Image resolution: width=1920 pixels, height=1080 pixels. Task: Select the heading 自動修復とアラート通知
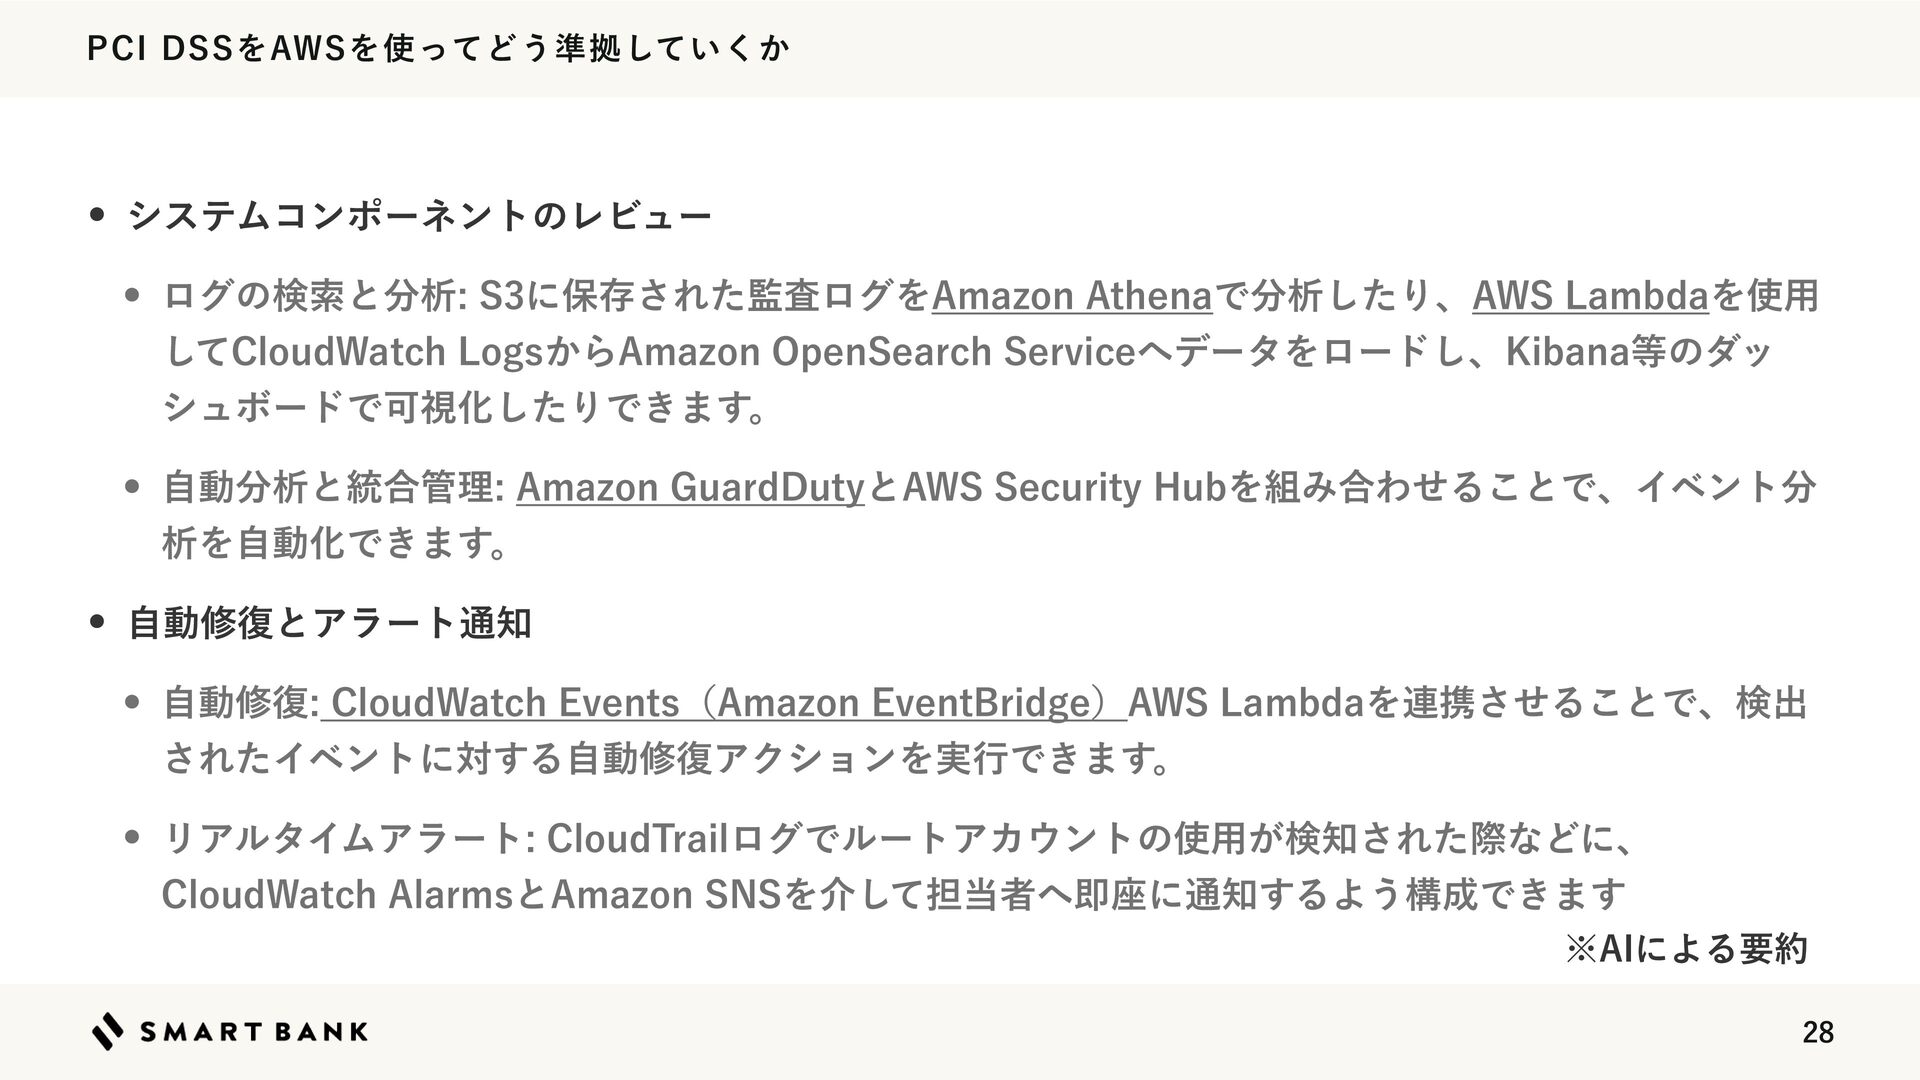[330, 624]
